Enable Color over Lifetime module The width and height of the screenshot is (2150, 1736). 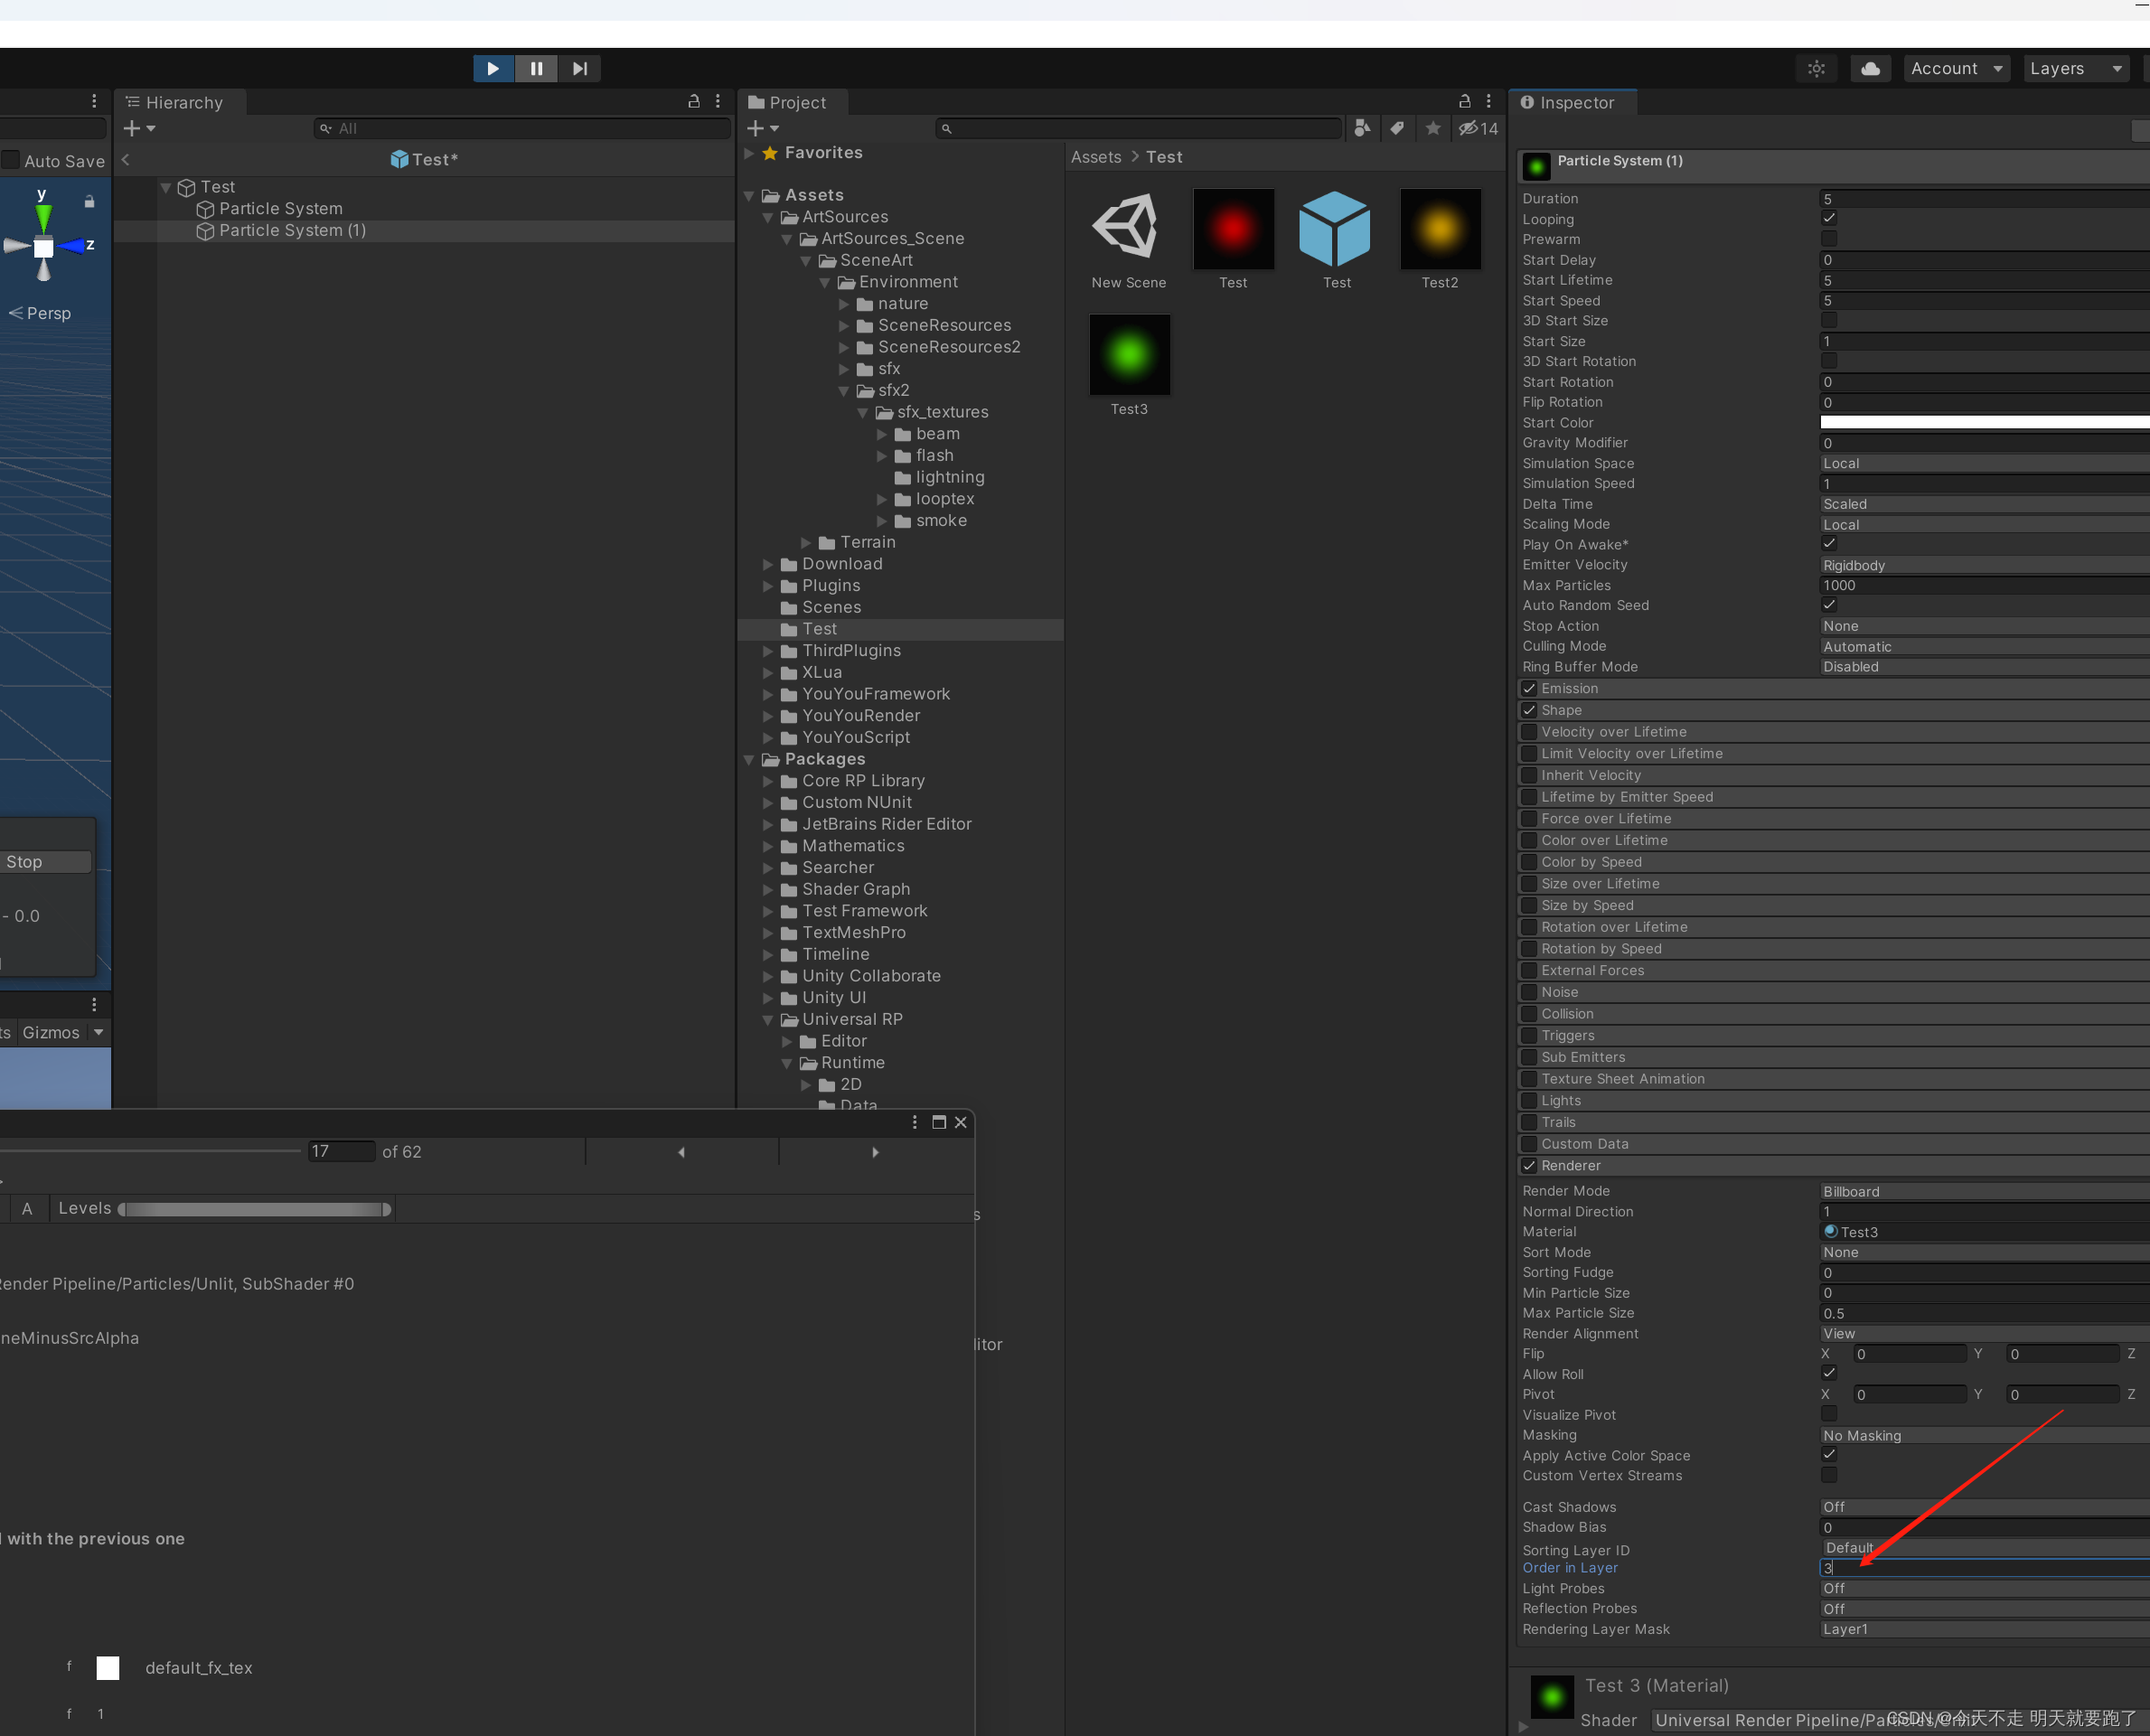pyautogui.click(x=1529, y=840)
